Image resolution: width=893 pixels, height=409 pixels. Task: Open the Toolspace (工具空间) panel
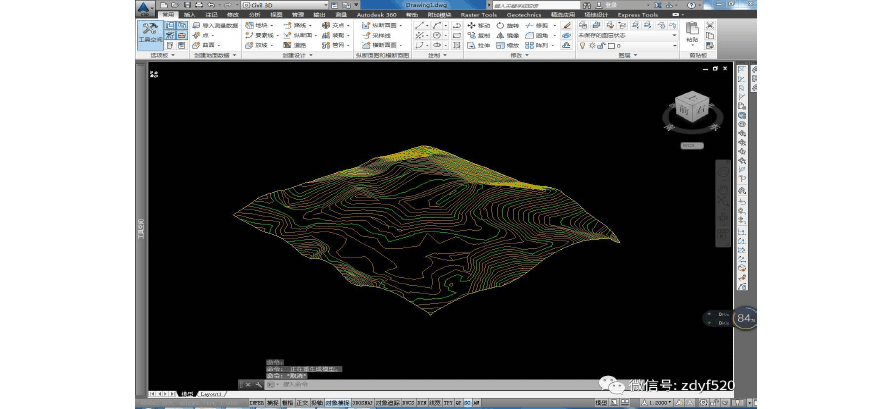coord(150,33)
